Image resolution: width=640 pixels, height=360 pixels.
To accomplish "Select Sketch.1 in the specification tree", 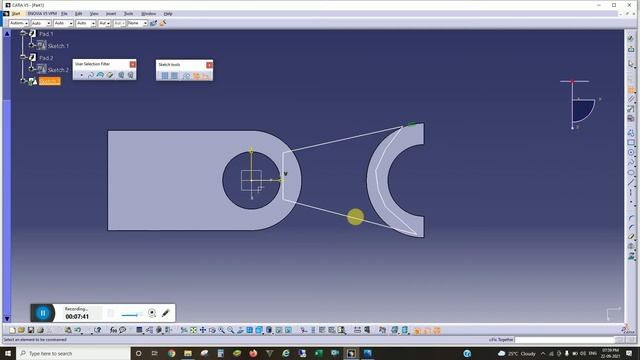I will pyautogui.click(x=58, y=46).
